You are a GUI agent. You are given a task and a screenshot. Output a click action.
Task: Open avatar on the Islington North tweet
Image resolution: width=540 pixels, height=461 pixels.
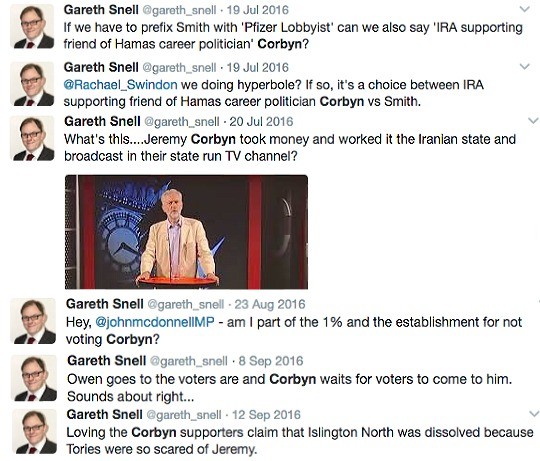[34, 432]
